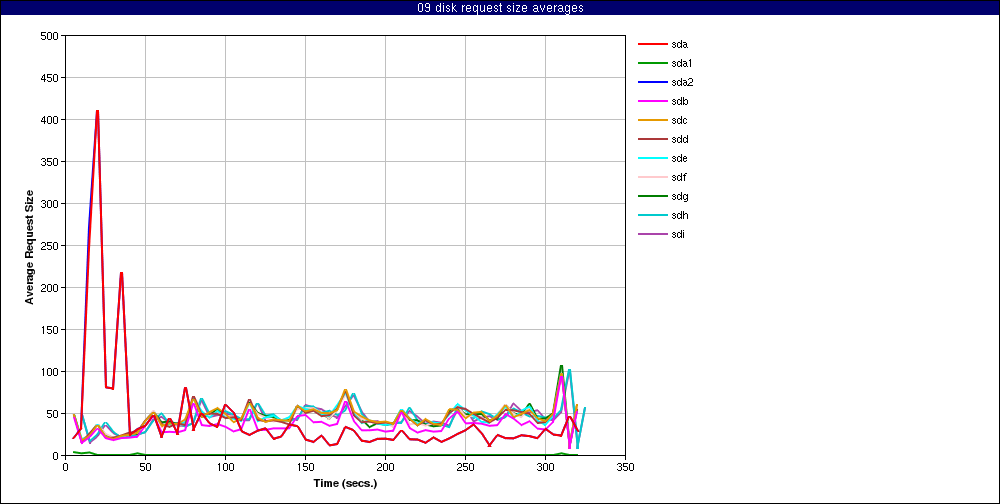Click the red sda legend color line
This screenshot has height=504, width=1000.
[x=652, y=45]
